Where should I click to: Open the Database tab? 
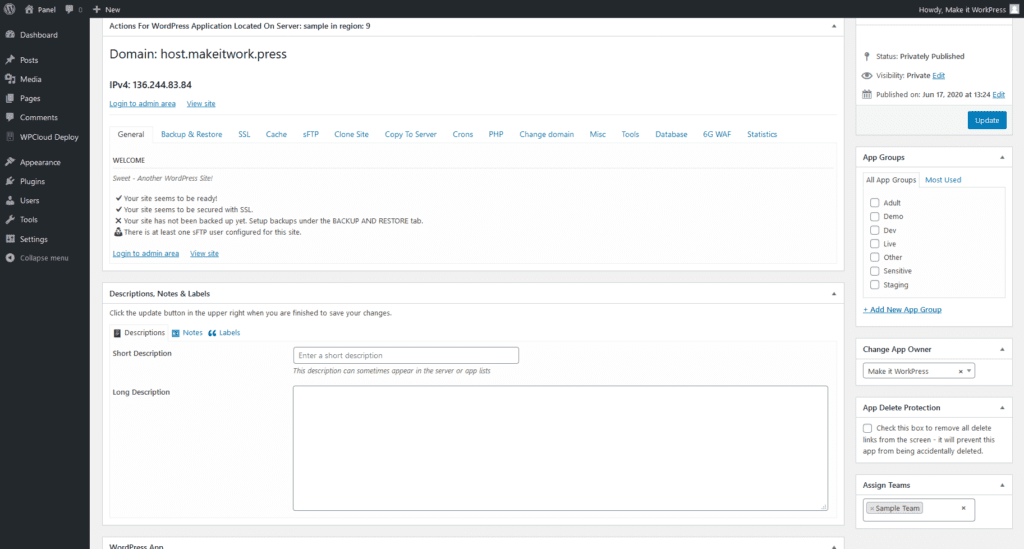671,134
